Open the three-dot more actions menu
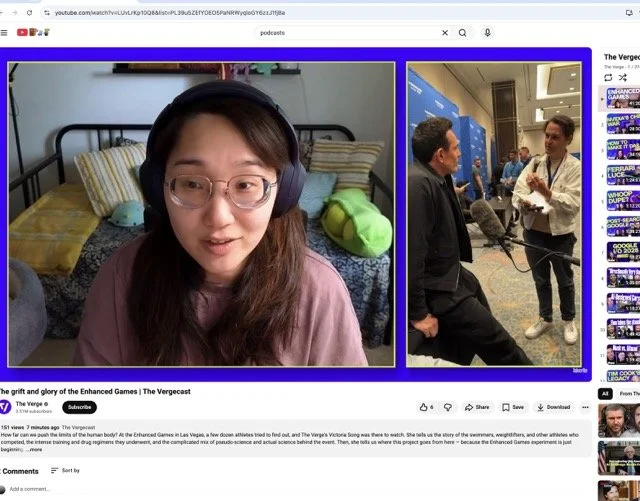640x501 pixels. point(585,407)
